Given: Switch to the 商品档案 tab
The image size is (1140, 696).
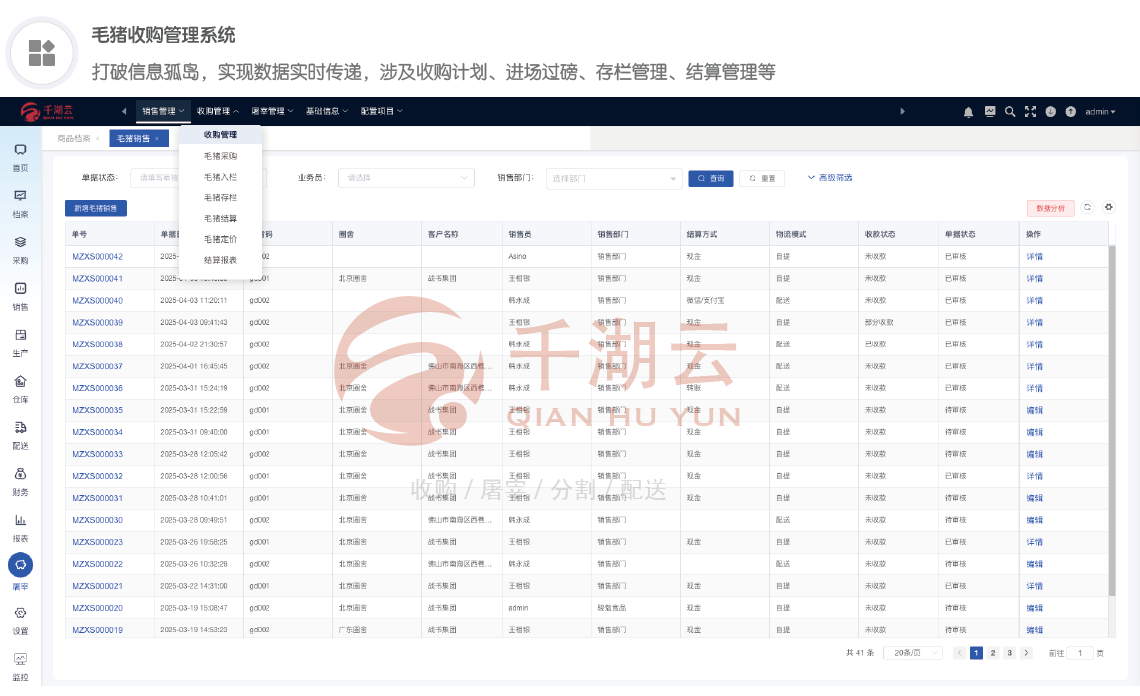Looking at the screenshot, I should (74, 139).
